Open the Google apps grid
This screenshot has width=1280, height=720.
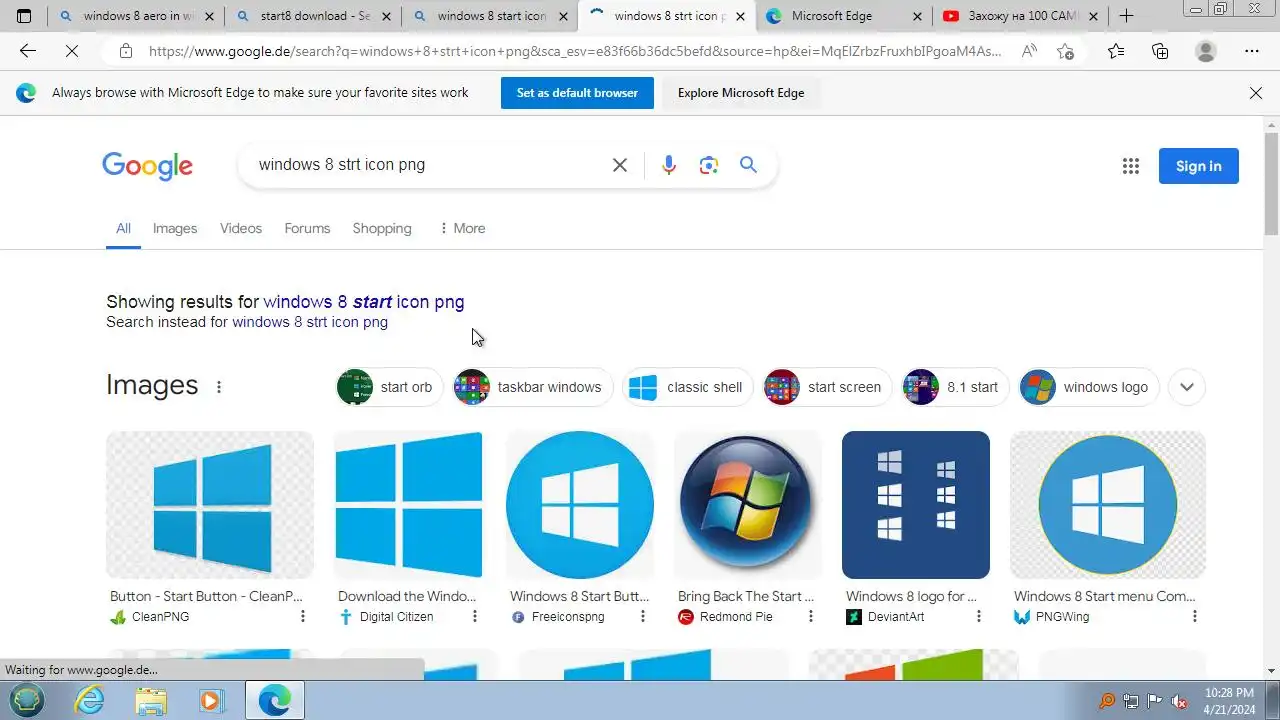1131,166
